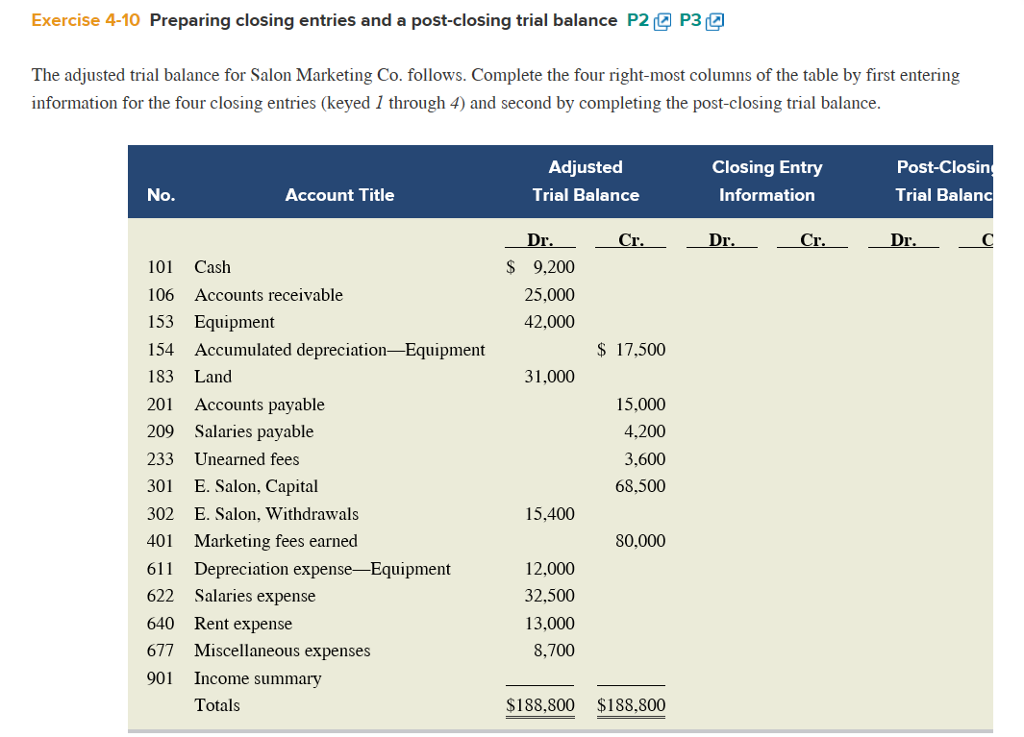1024x737 pixels.
Task: Select the Adjusted Trial Balance column header
Action: click(585, 181)
